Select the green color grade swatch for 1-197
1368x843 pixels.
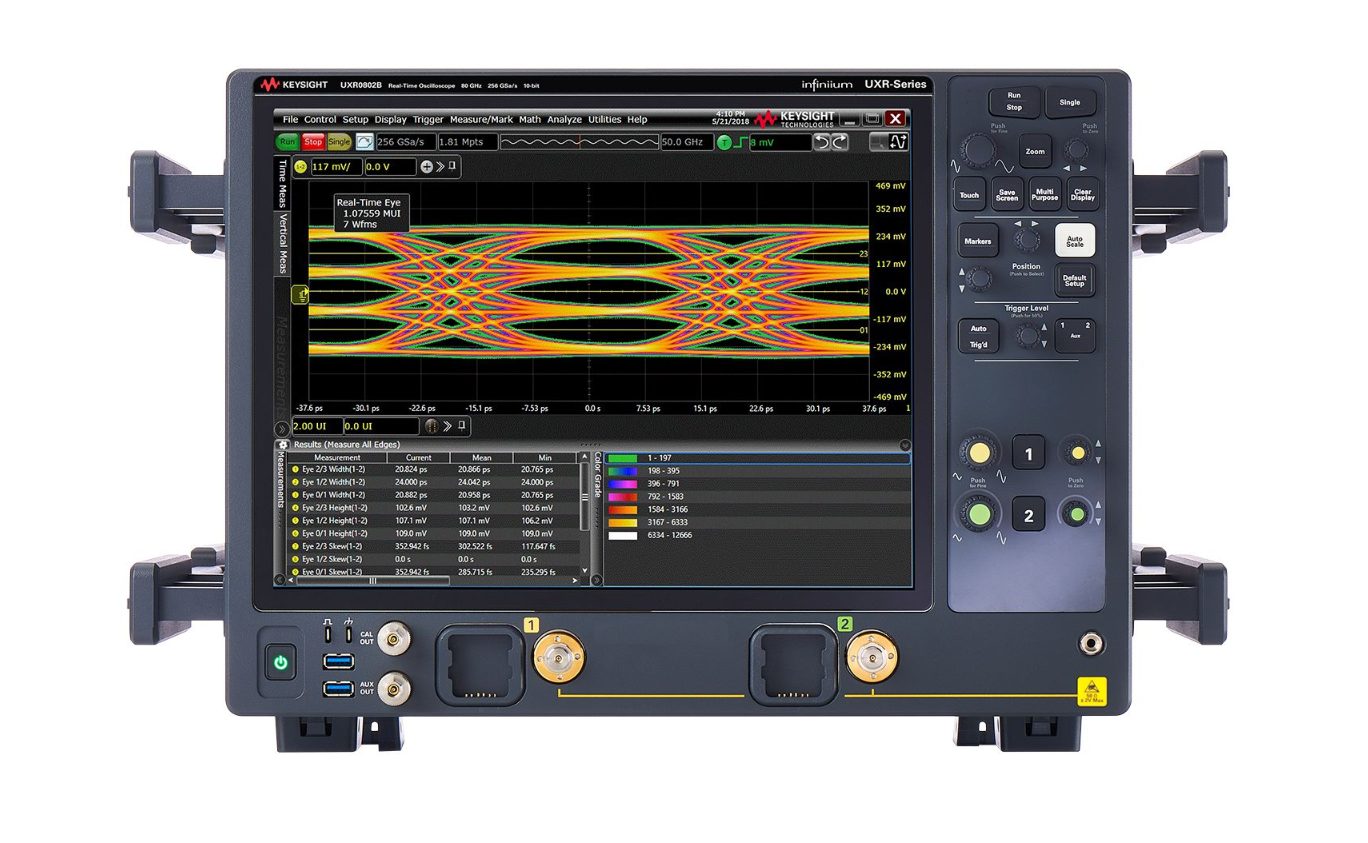(x=622, y=458)
